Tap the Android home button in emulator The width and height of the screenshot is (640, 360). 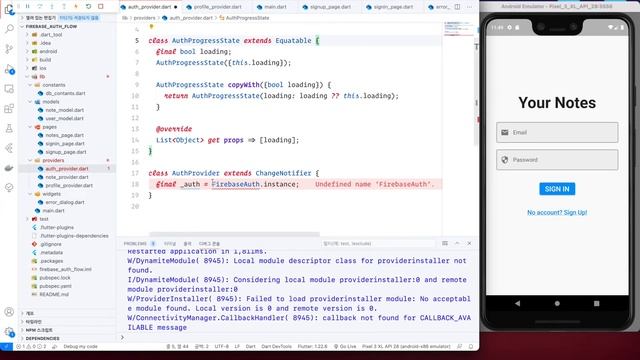click(557, 303)
